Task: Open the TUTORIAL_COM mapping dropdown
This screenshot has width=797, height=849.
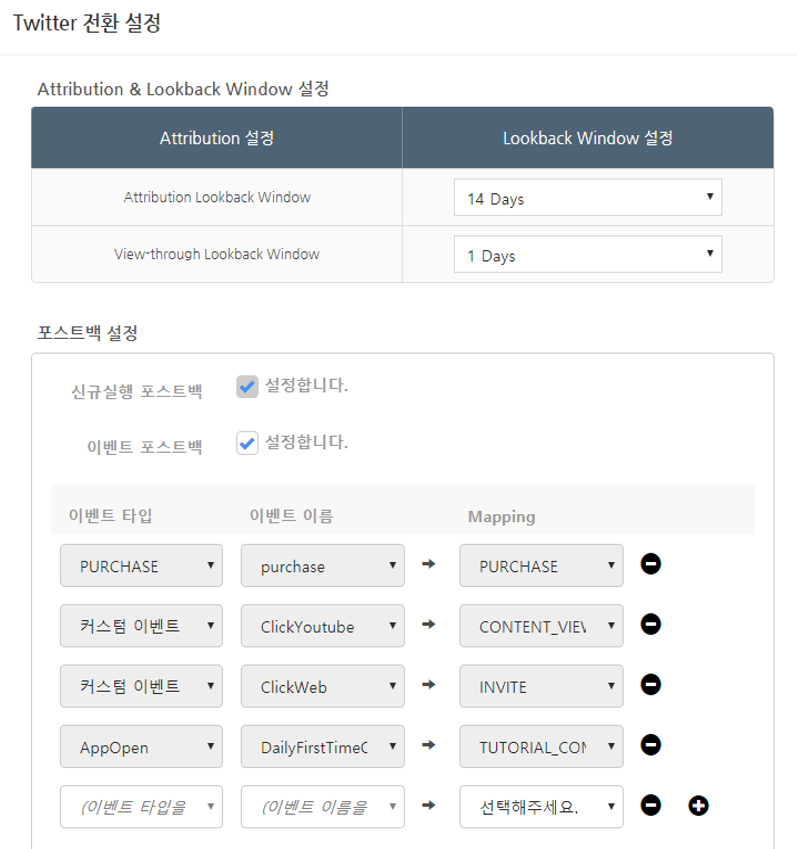Action: 541,747
